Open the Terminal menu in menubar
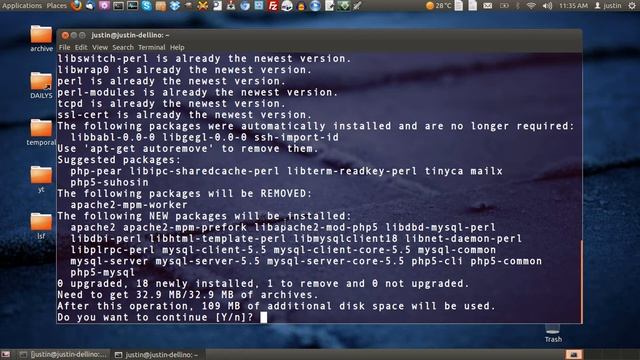This screenshot has width=640, height=360. [151, 47]
